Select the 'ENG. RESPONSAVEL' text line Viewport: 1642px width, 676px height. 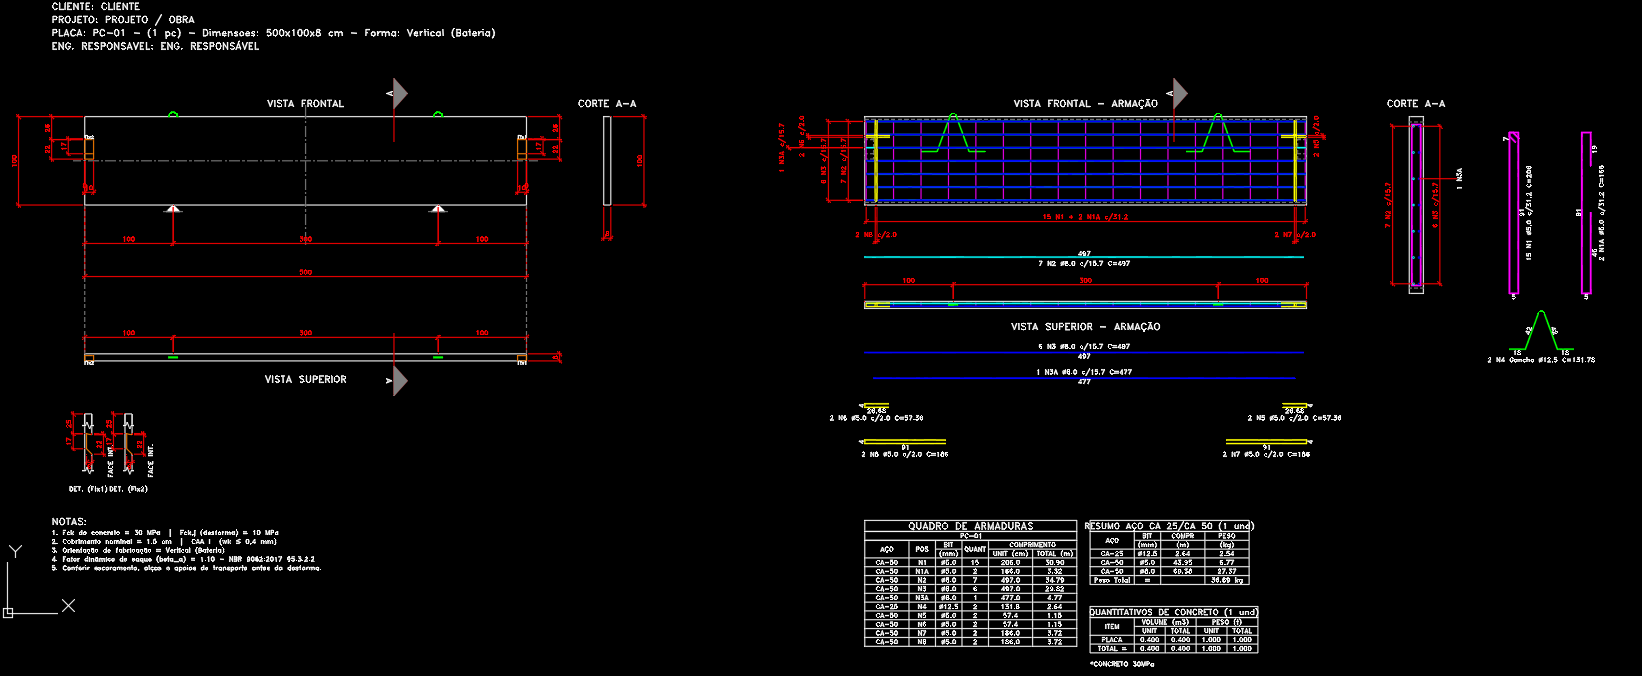[155, 46]
